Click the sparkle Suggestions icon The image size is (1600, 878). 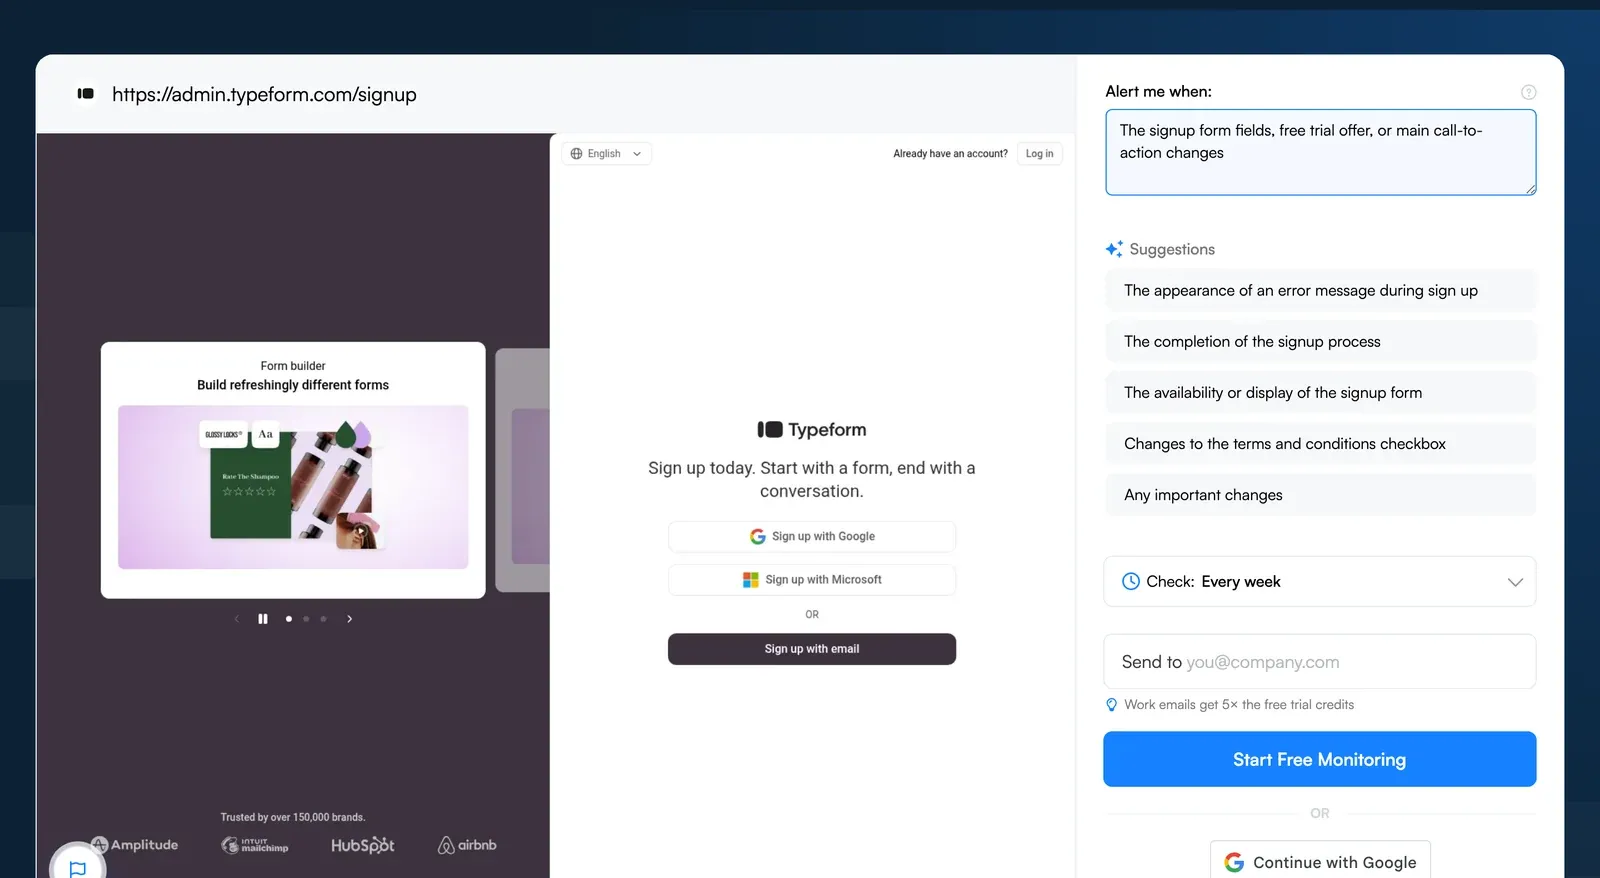(x=1114, y=249)
